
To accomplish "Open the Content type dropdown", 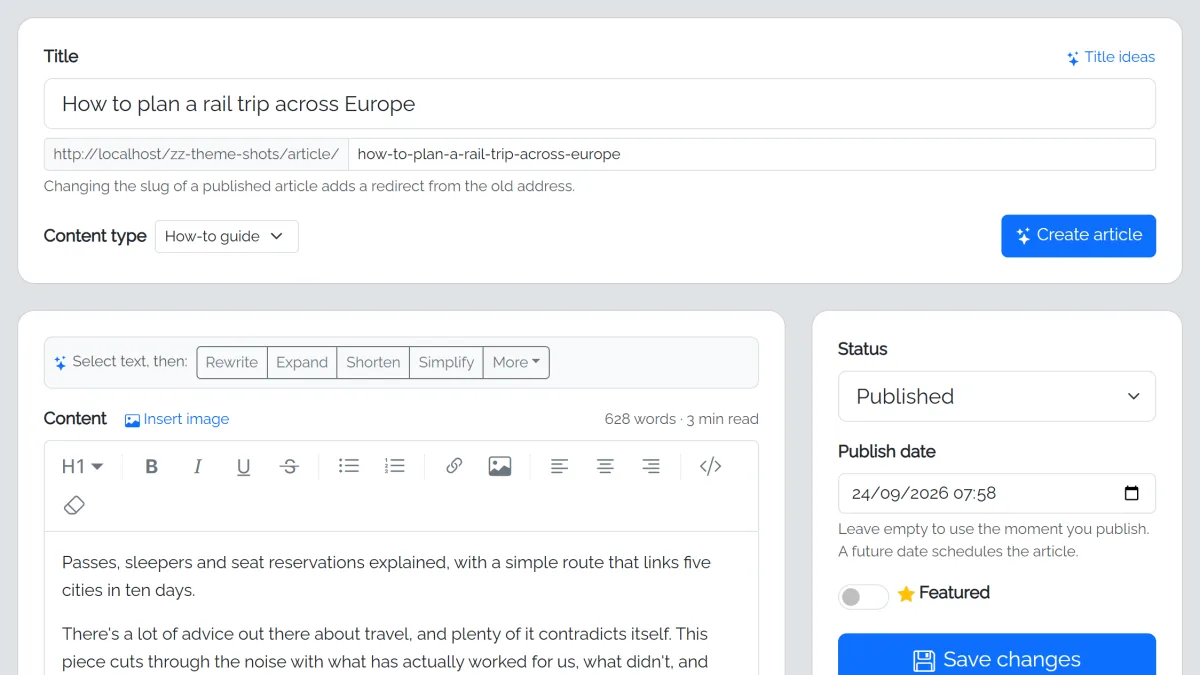I will point(227,236).
